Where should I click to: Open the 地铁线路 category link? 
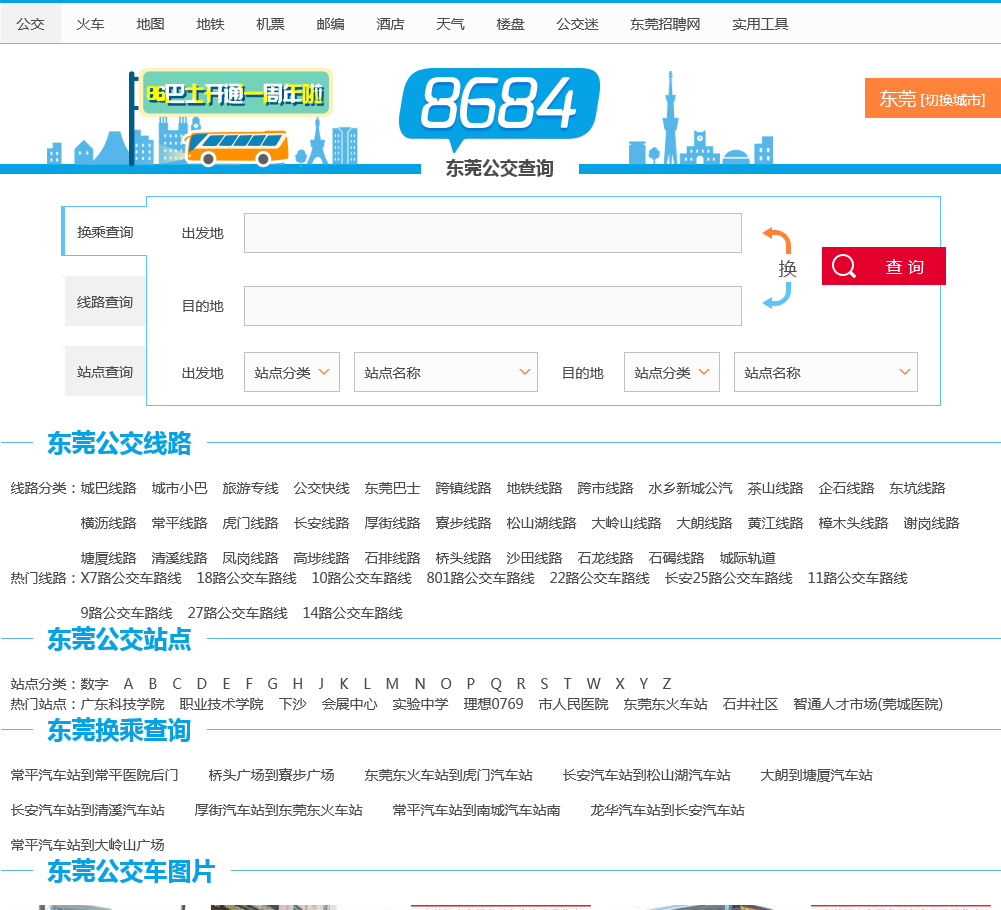pyautogui.click(x=534, y=489)
